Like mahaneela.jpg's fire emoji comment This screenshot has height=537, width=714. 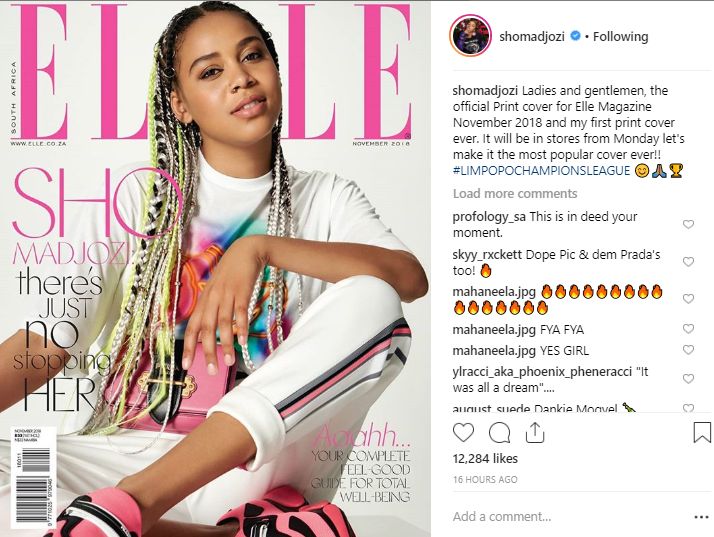[688, 299]
